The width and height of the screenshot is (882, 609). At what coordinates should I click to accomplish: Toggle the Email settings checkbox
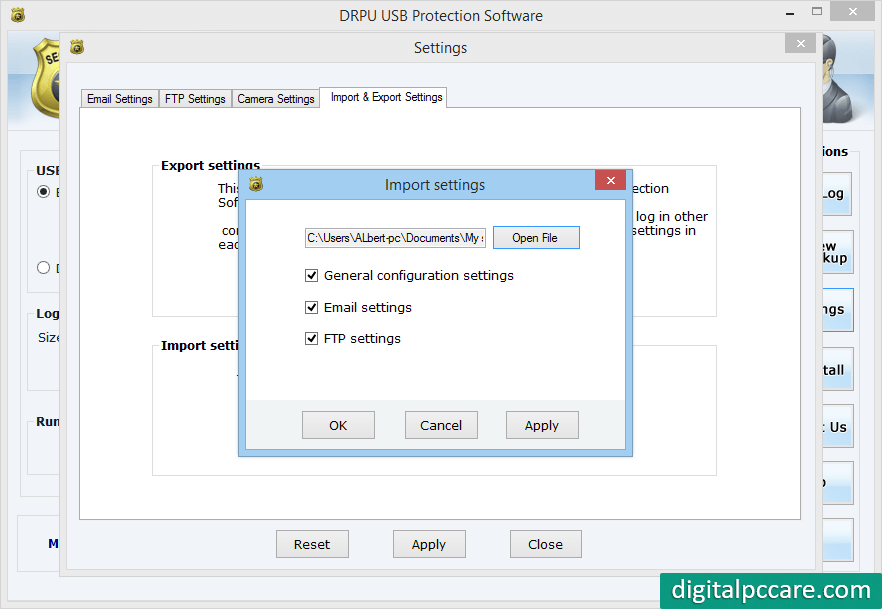pyautogui.click(x=311, y=308)
